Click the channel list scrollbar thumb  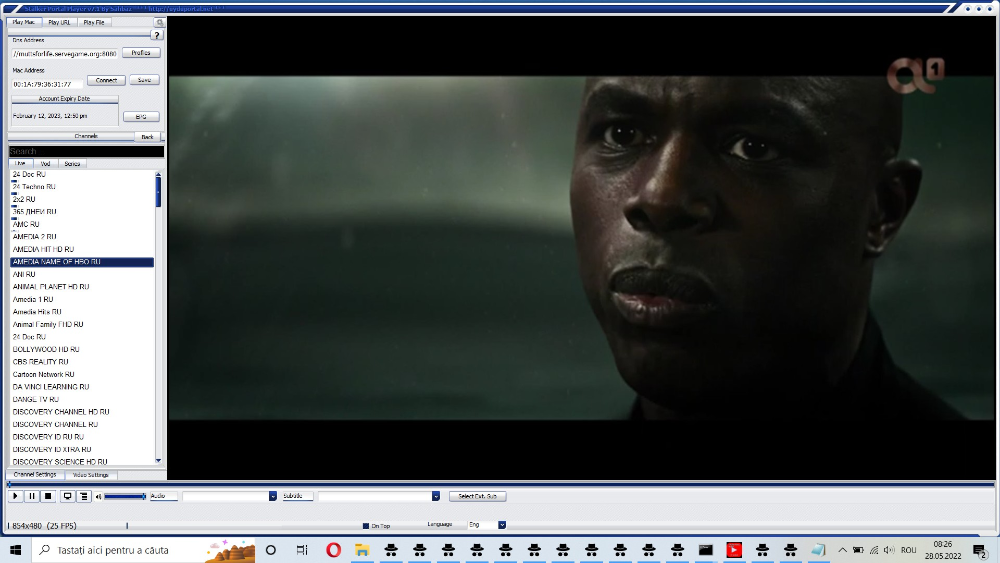click(x=158, y=192)
